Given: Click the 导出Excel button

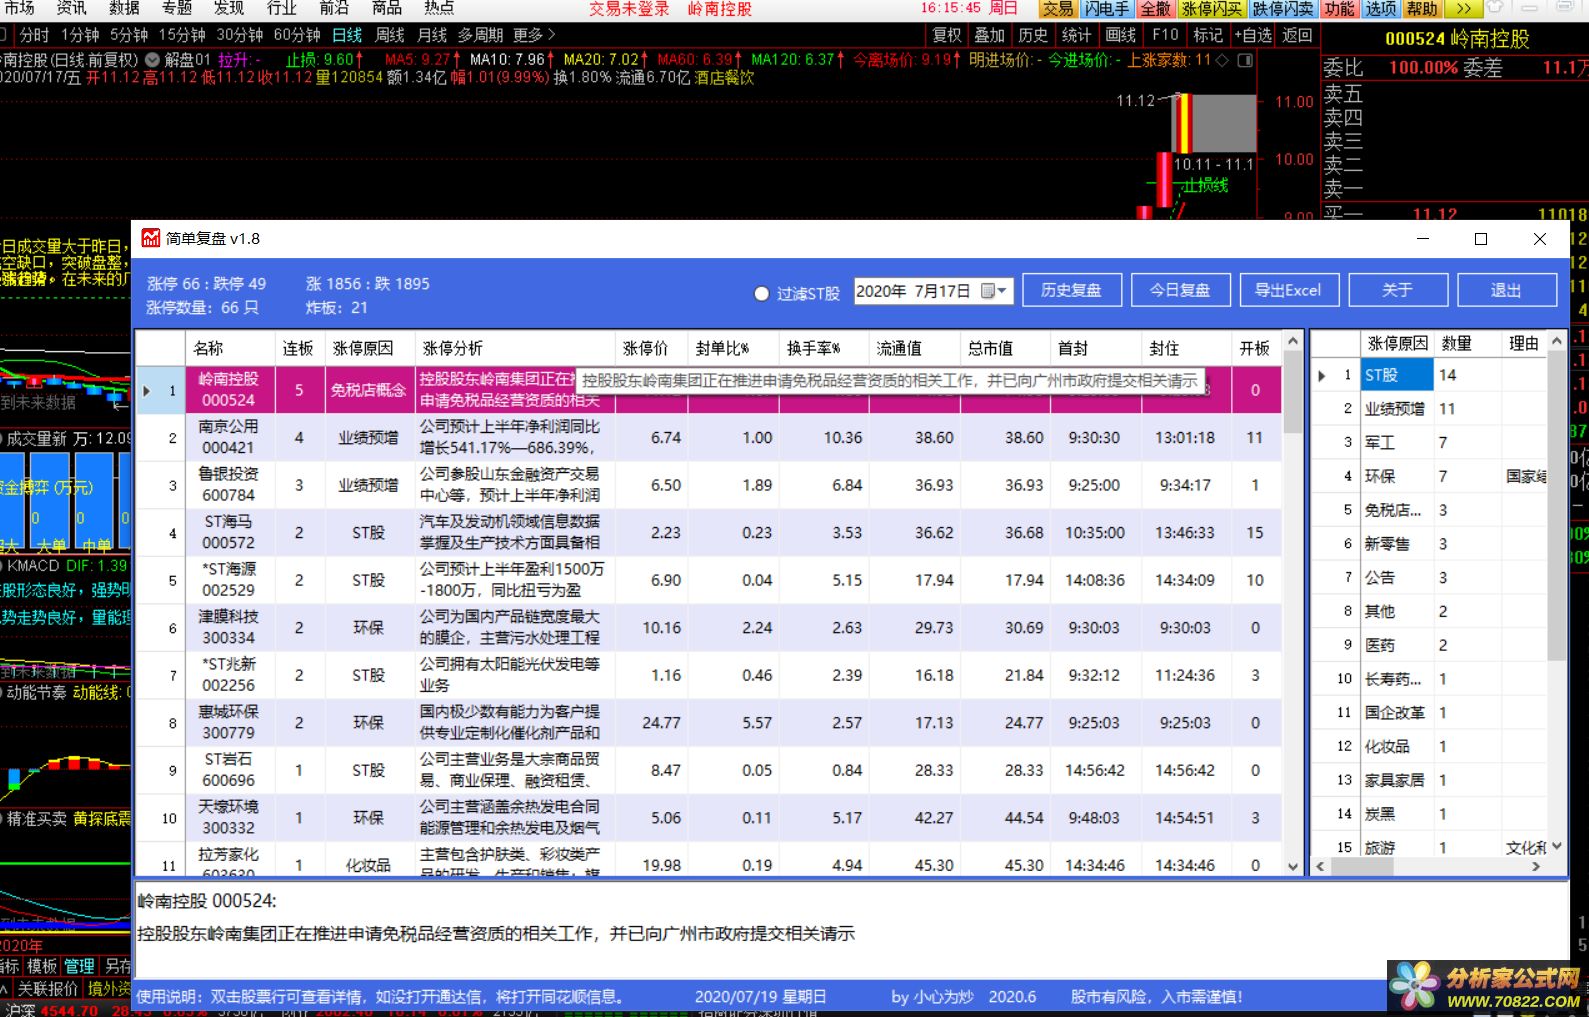Looking at the screenshot, I should 1288,290.
